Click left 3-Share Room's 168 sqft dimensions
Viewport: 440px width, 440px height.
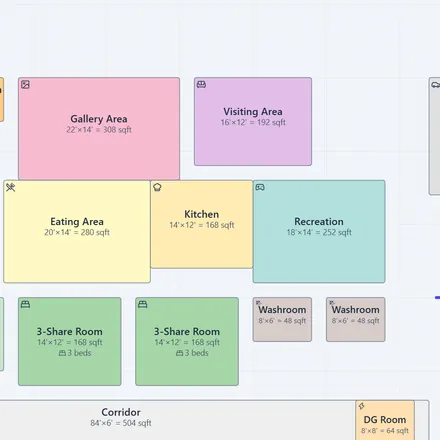pos(70,342)
